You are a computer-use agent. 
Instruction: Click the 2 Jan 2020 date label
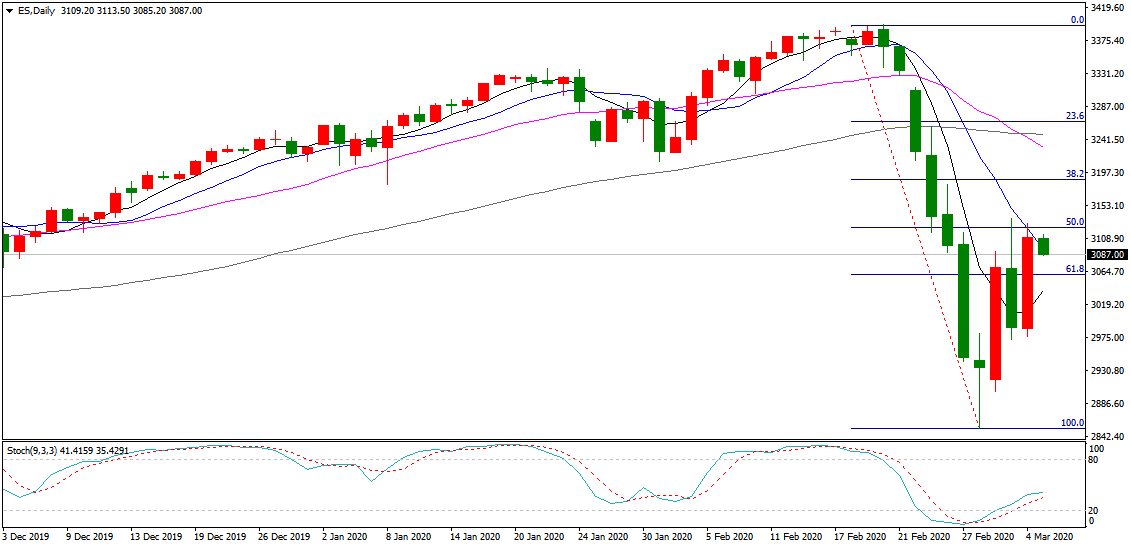pyautogui.click(x=346, y=537)
